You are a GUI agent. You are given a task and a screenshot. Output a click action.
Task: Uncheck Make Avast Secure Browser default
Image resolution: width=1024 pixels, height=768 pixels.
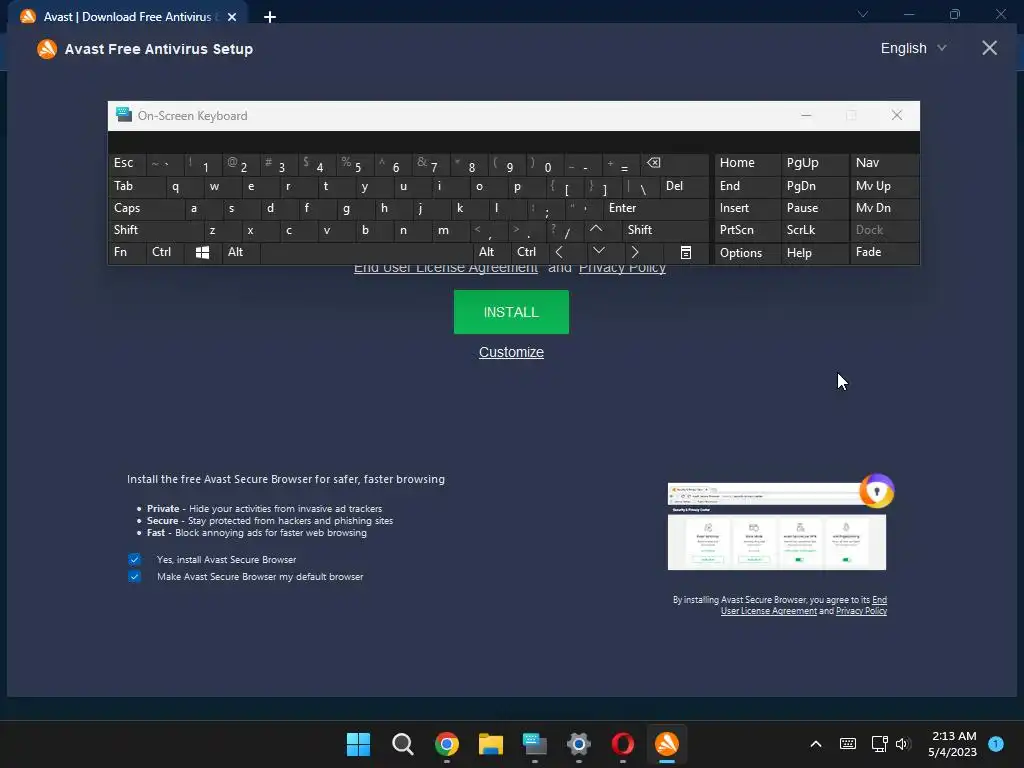pos(134,577)
